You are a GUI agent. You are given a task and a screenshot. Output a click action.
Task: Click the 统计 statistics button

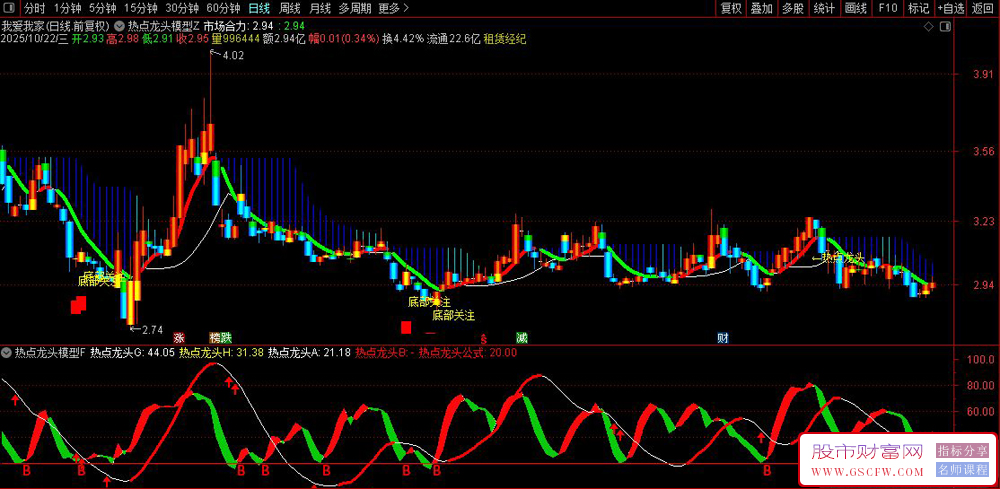pos(824,8)
